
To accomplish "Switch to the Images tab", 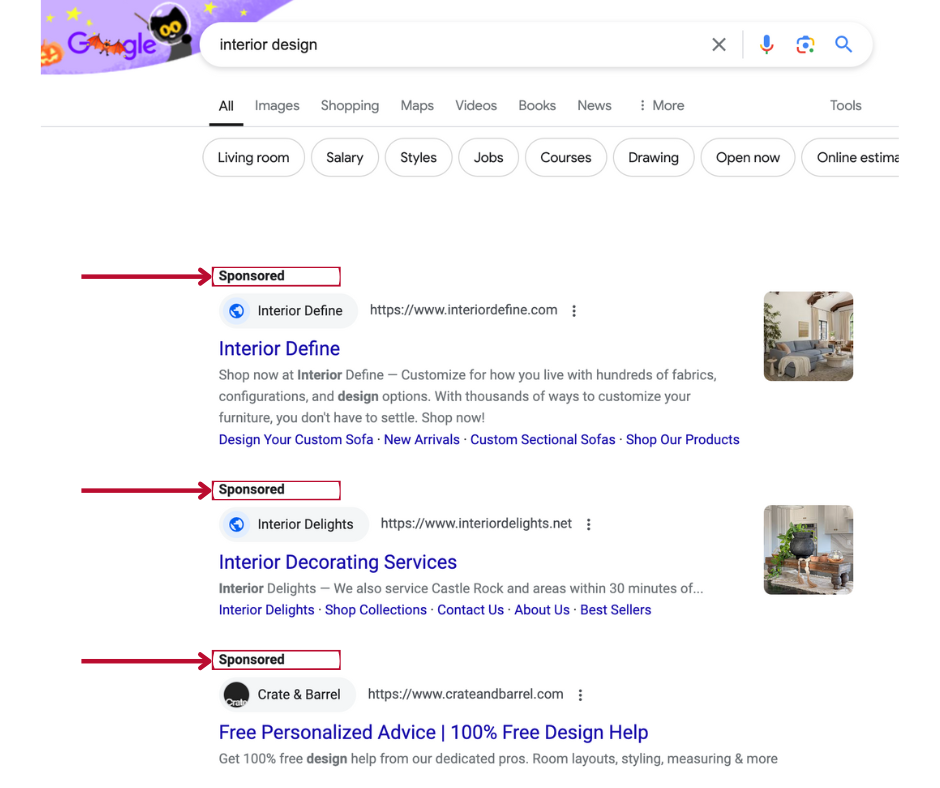I will [x=277, y=106].
